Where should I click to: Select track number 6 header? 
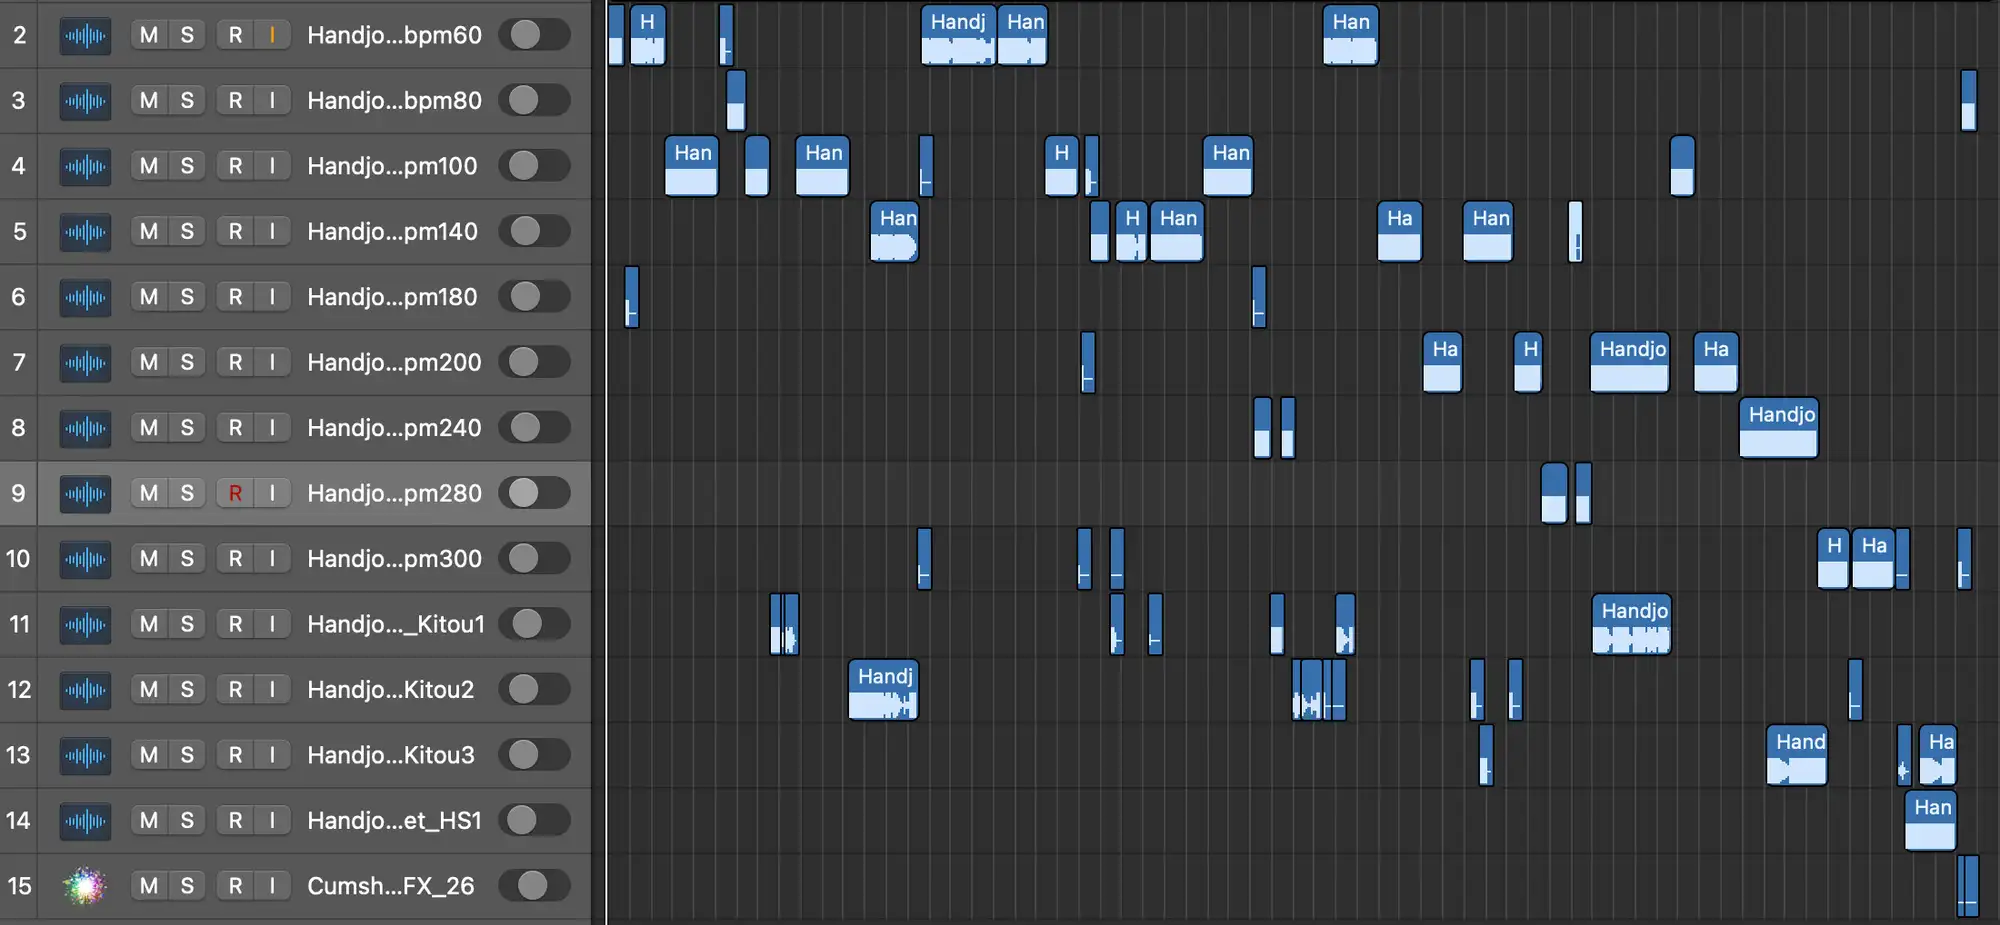[19, 297]
